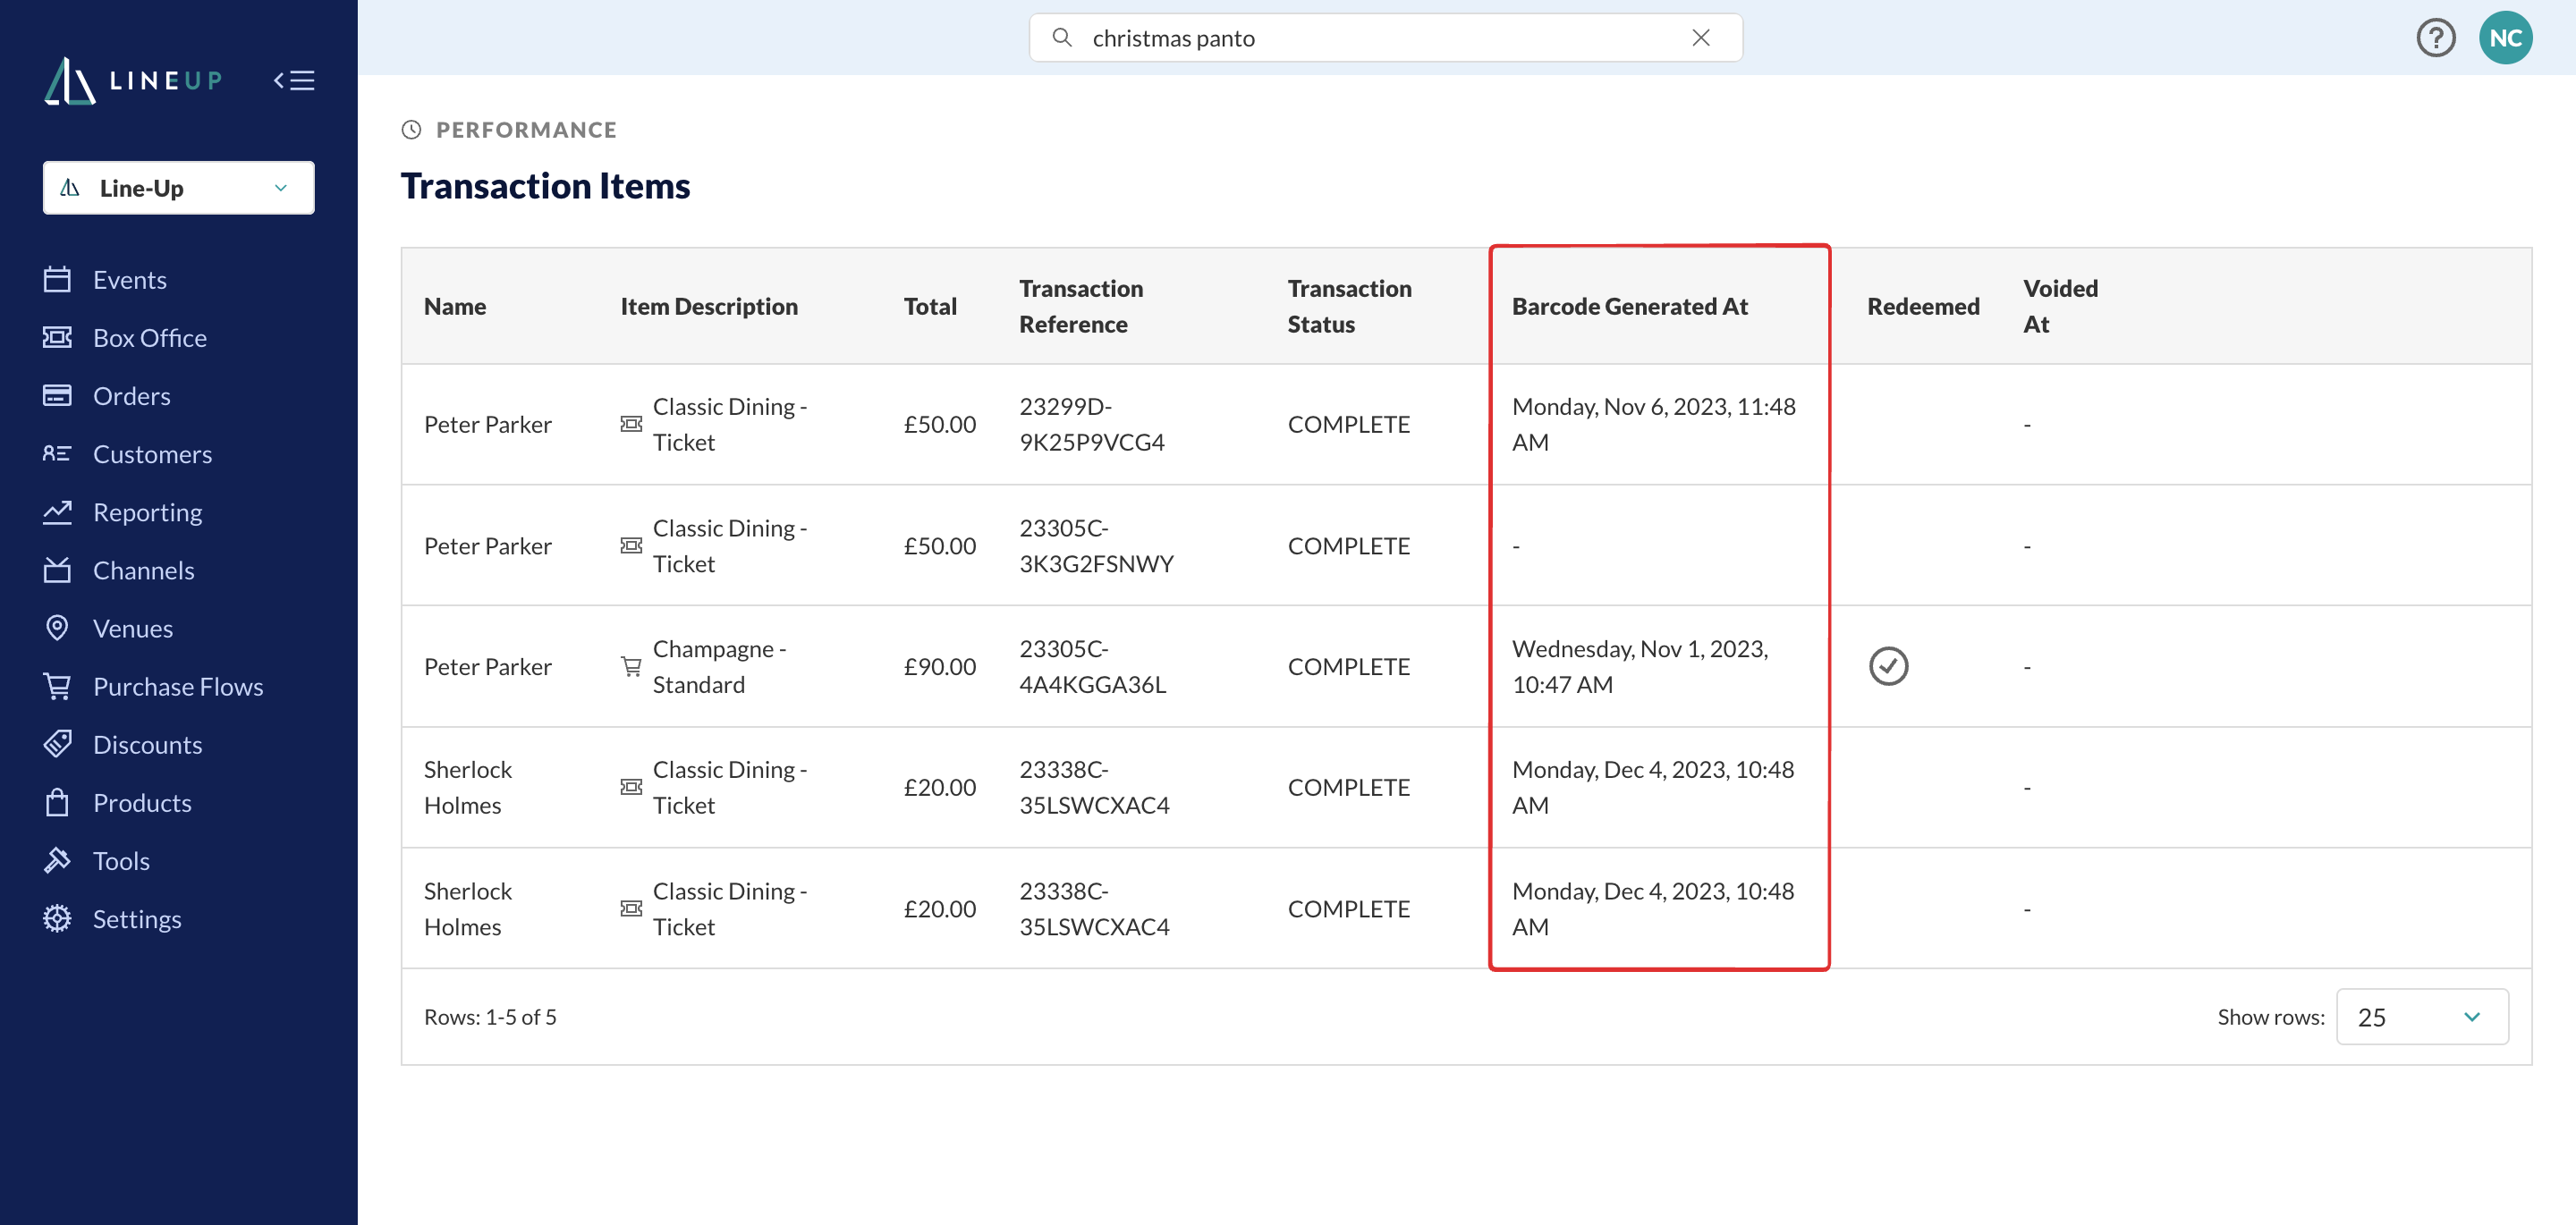Viewport: 2576px width, 1225px height.
Task: Focus the christmas panto search field
Action: [x=1385, y=38]
